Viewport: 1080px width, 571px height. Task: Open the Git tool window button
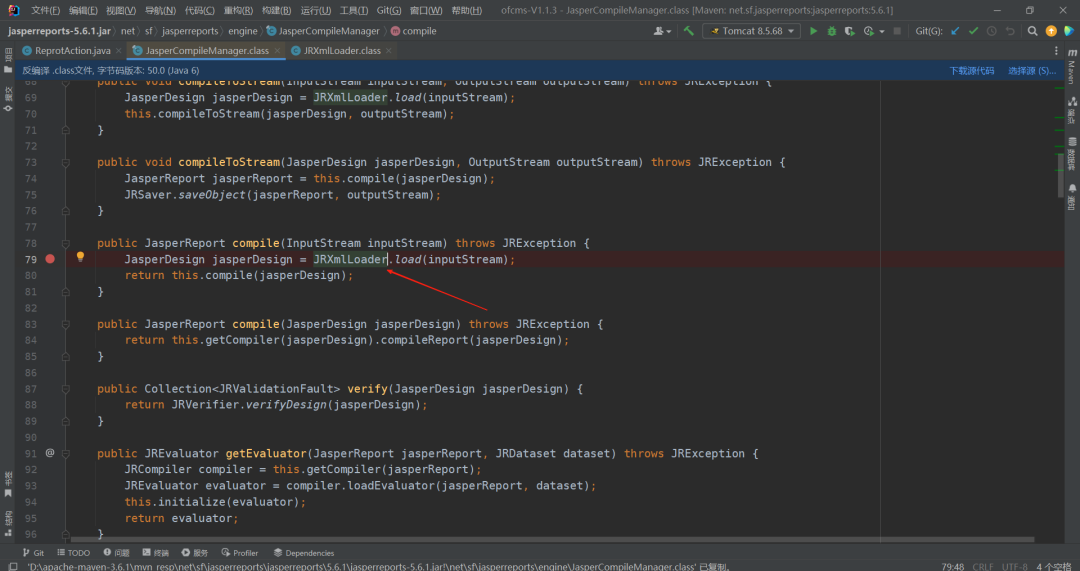33,552
